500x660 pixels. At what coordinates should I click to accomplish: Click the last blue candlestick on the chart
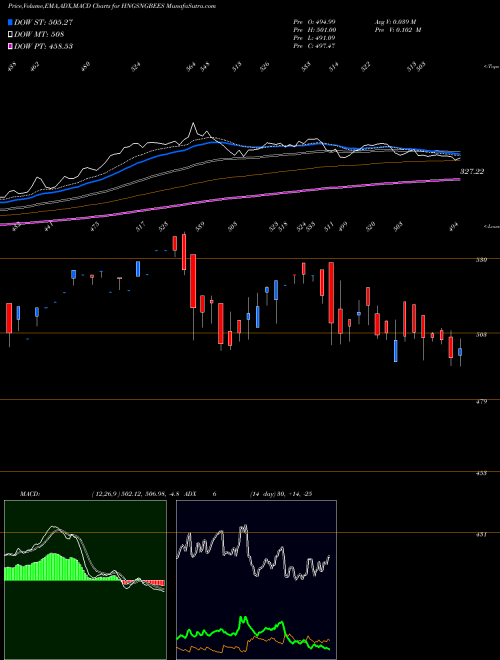pyautogui.click(x=460, y=352)
